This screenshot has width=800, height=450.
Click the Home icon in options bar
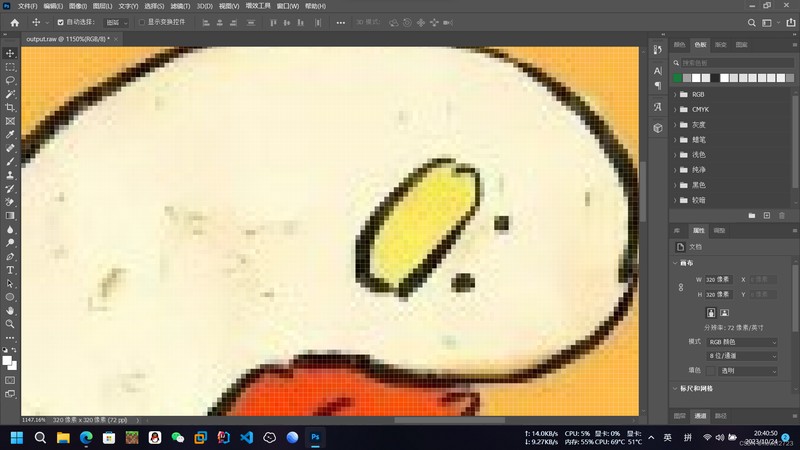[15, 22]
